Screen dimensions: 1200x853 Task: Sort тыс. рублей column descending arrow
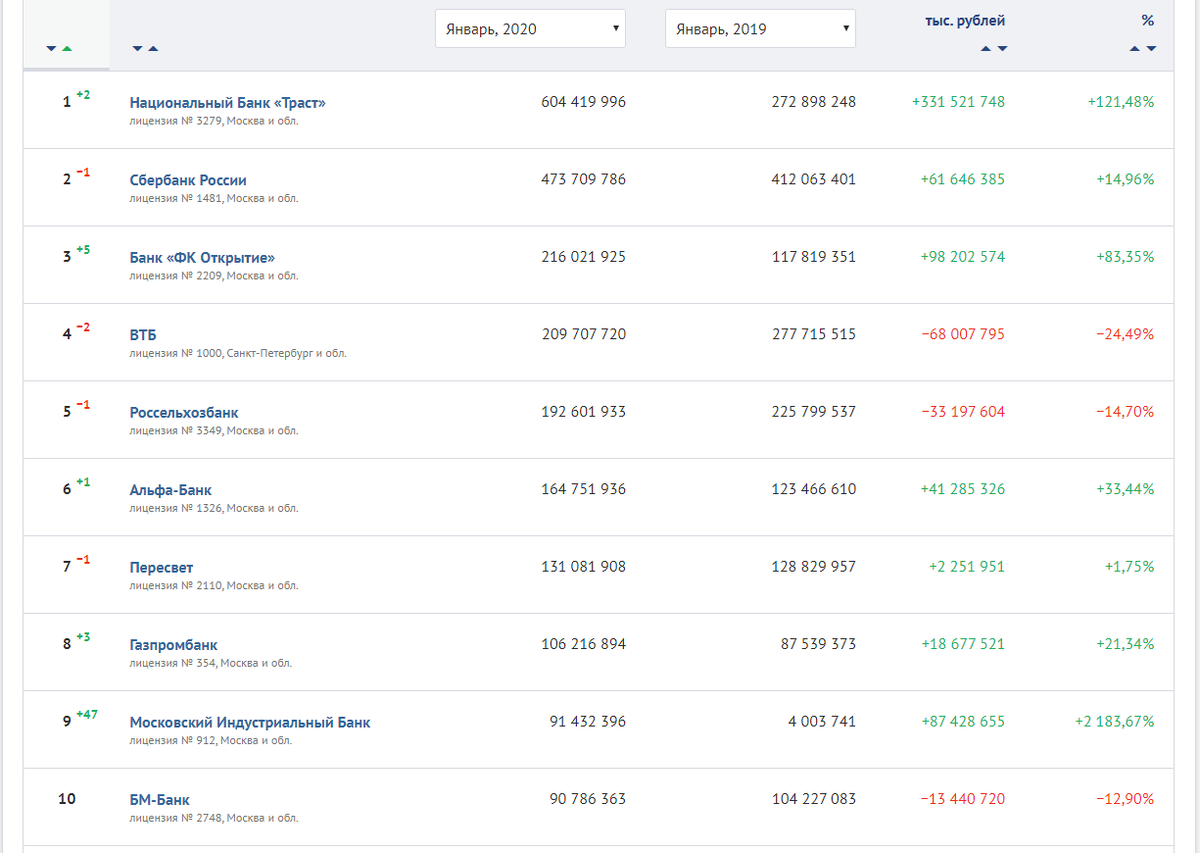(x=1002, y=48)
